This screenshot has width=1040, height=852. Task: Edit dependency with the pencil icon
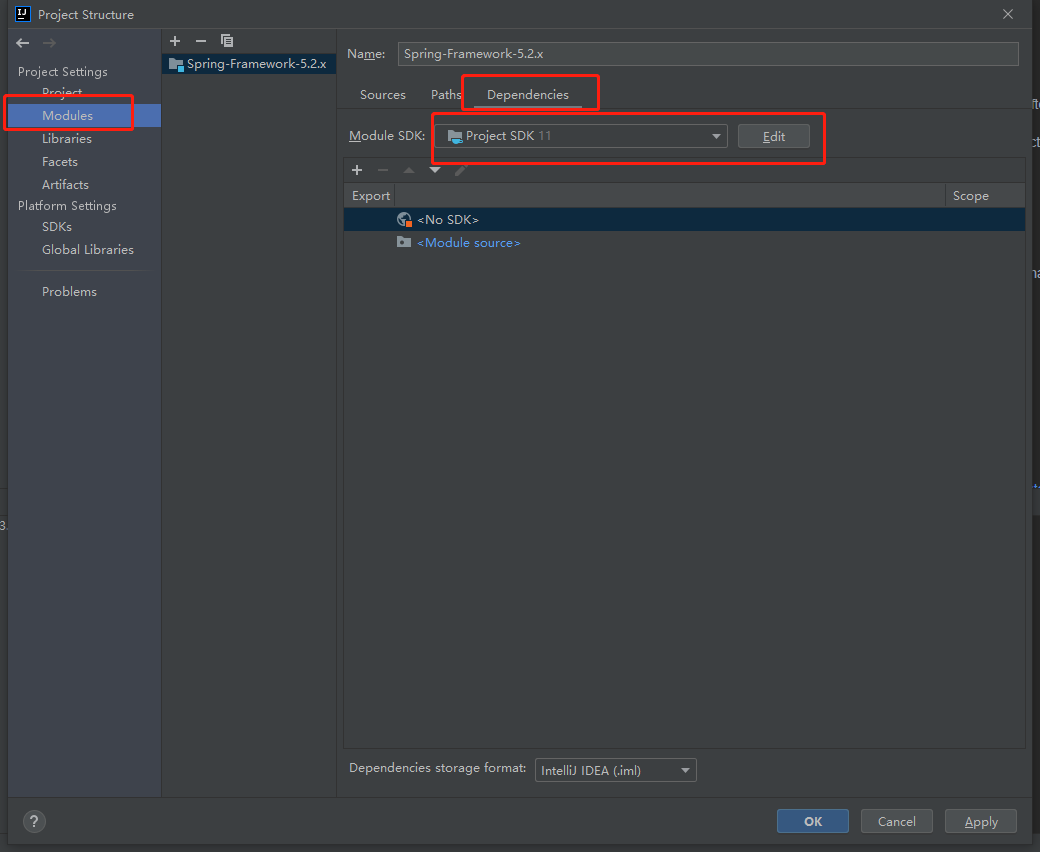click(461, 170)
